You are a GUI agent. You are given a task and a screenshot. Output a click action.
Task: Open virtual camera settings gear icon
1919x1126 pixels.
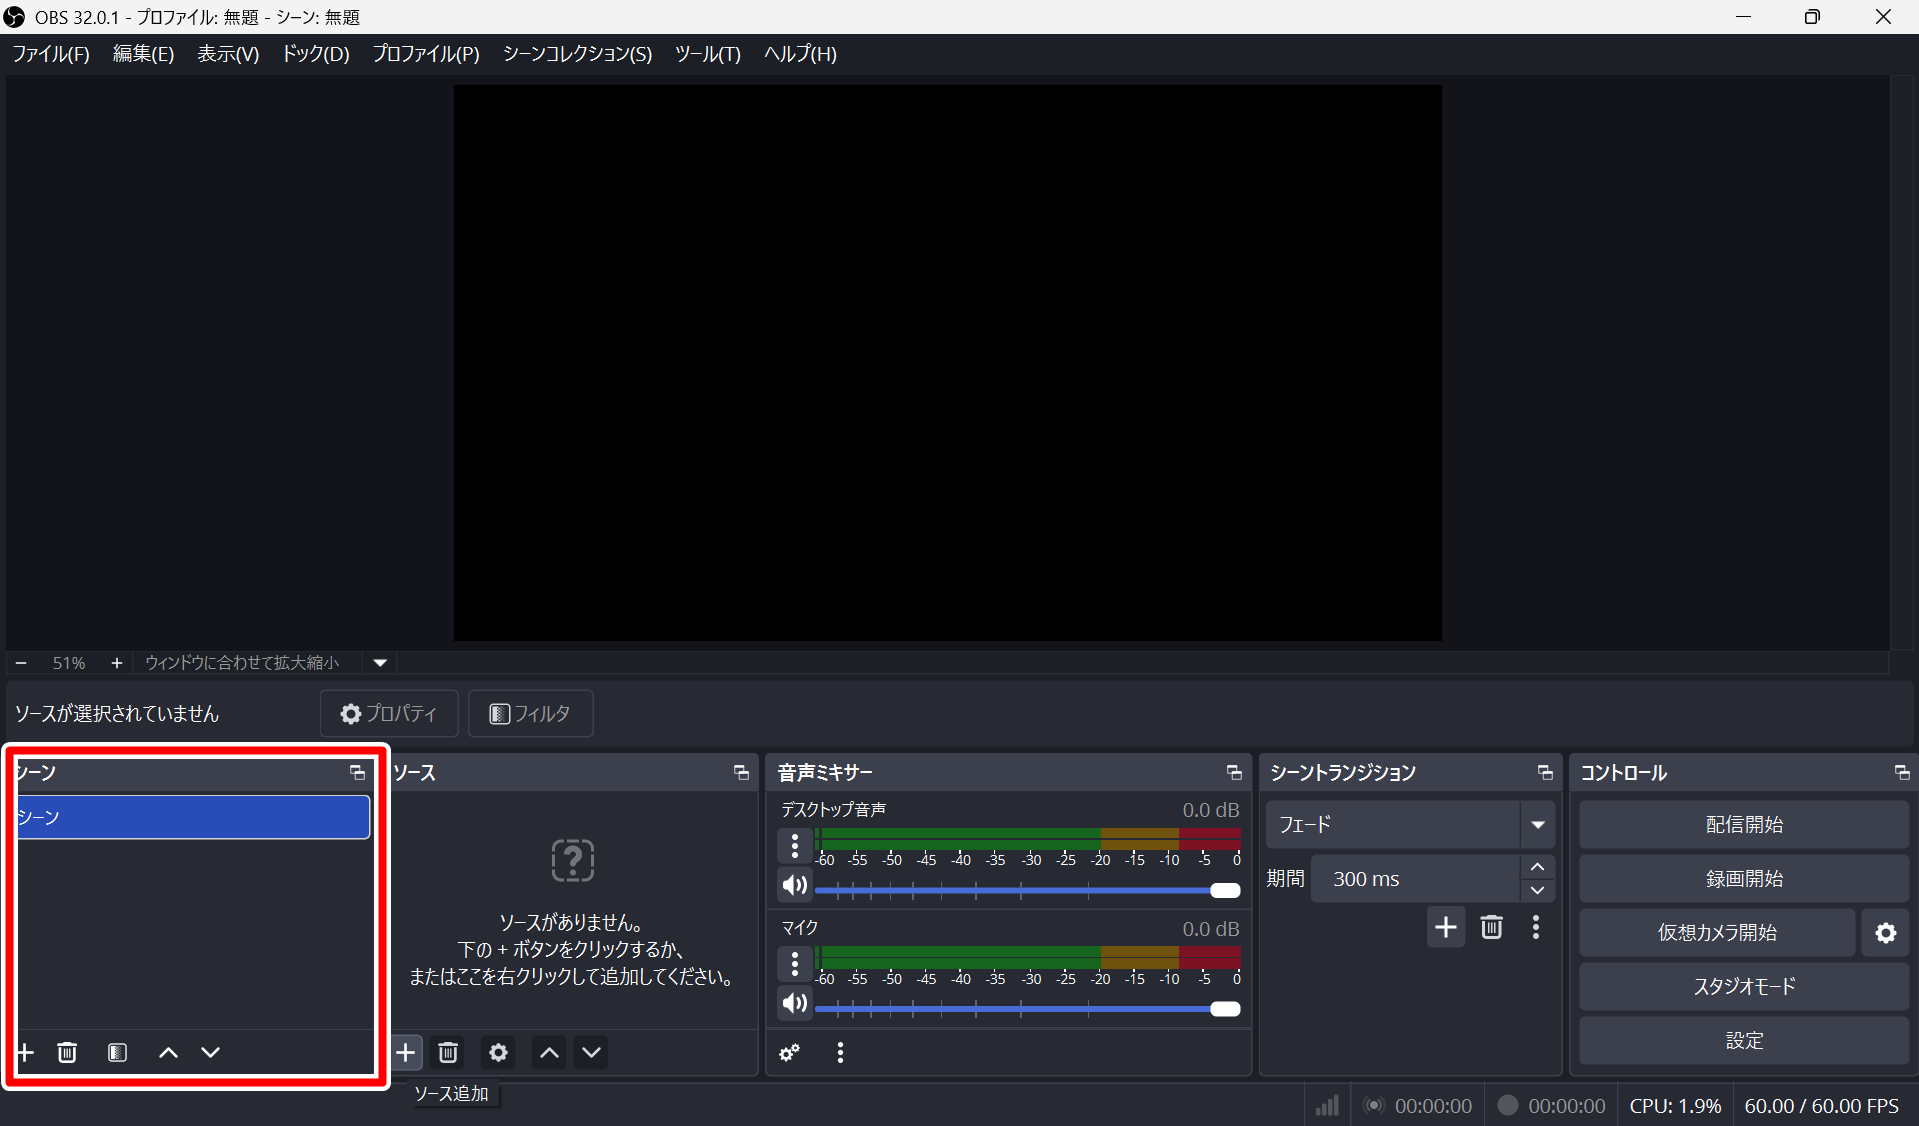(1885, 933)
